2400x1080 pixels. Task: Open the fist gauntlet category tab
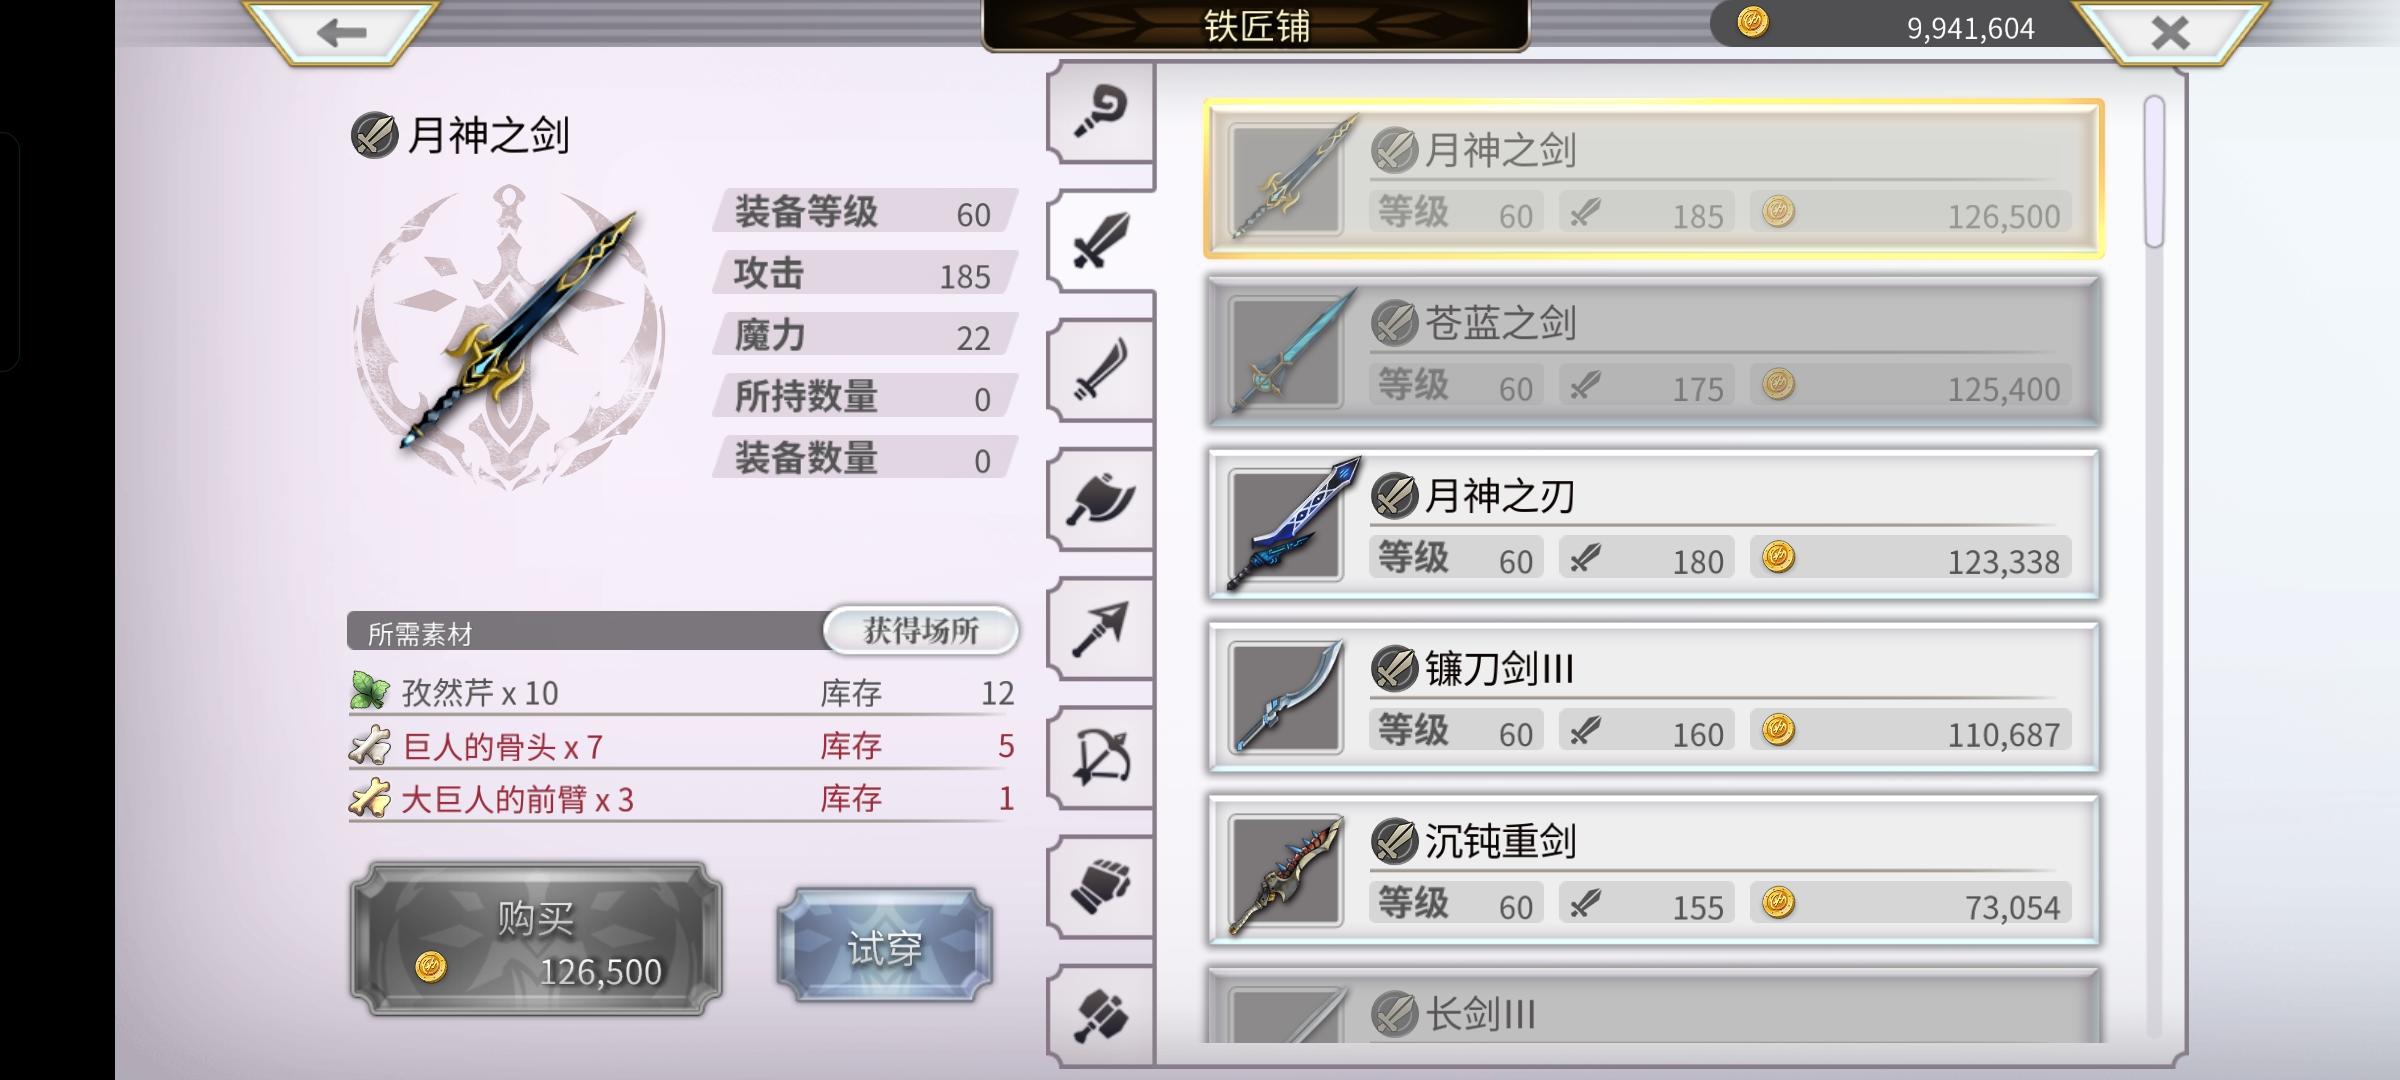click(x=1100, y=886)
